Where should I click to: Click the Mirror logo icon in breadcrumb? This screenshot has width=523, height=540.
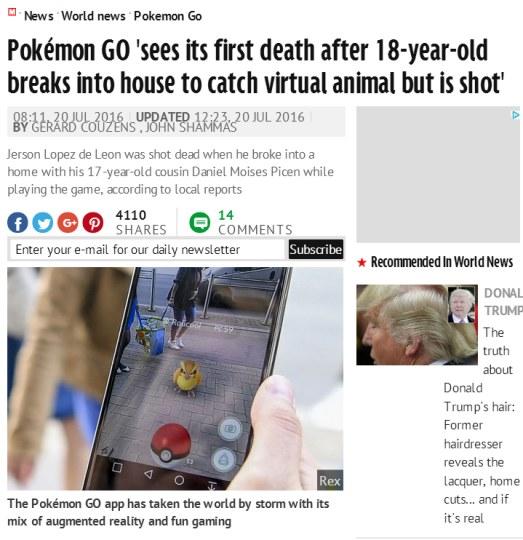[x=12, y=12]
